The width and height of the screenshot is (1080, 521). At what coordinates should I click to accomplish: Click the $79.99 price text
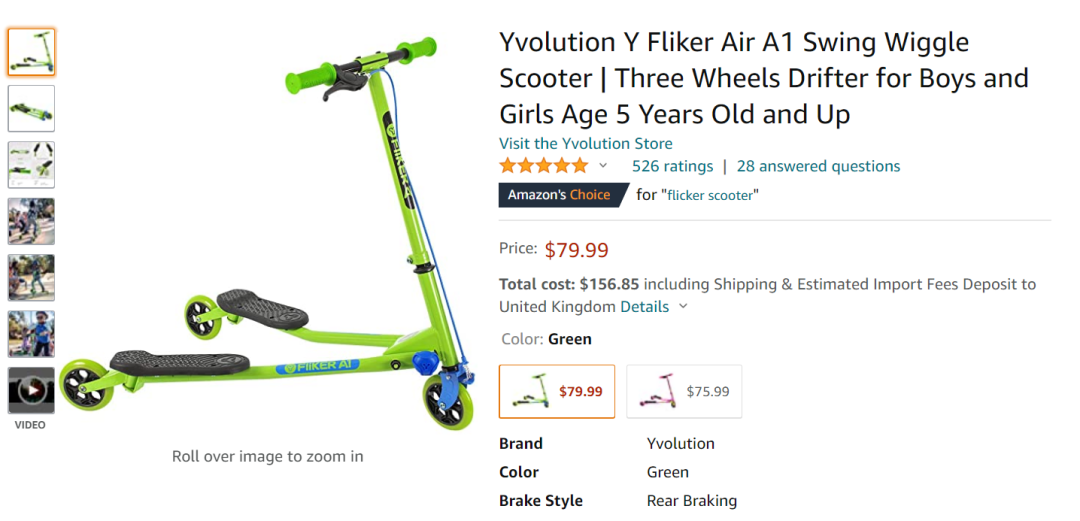pyautogui.click(x=576, y=250)
